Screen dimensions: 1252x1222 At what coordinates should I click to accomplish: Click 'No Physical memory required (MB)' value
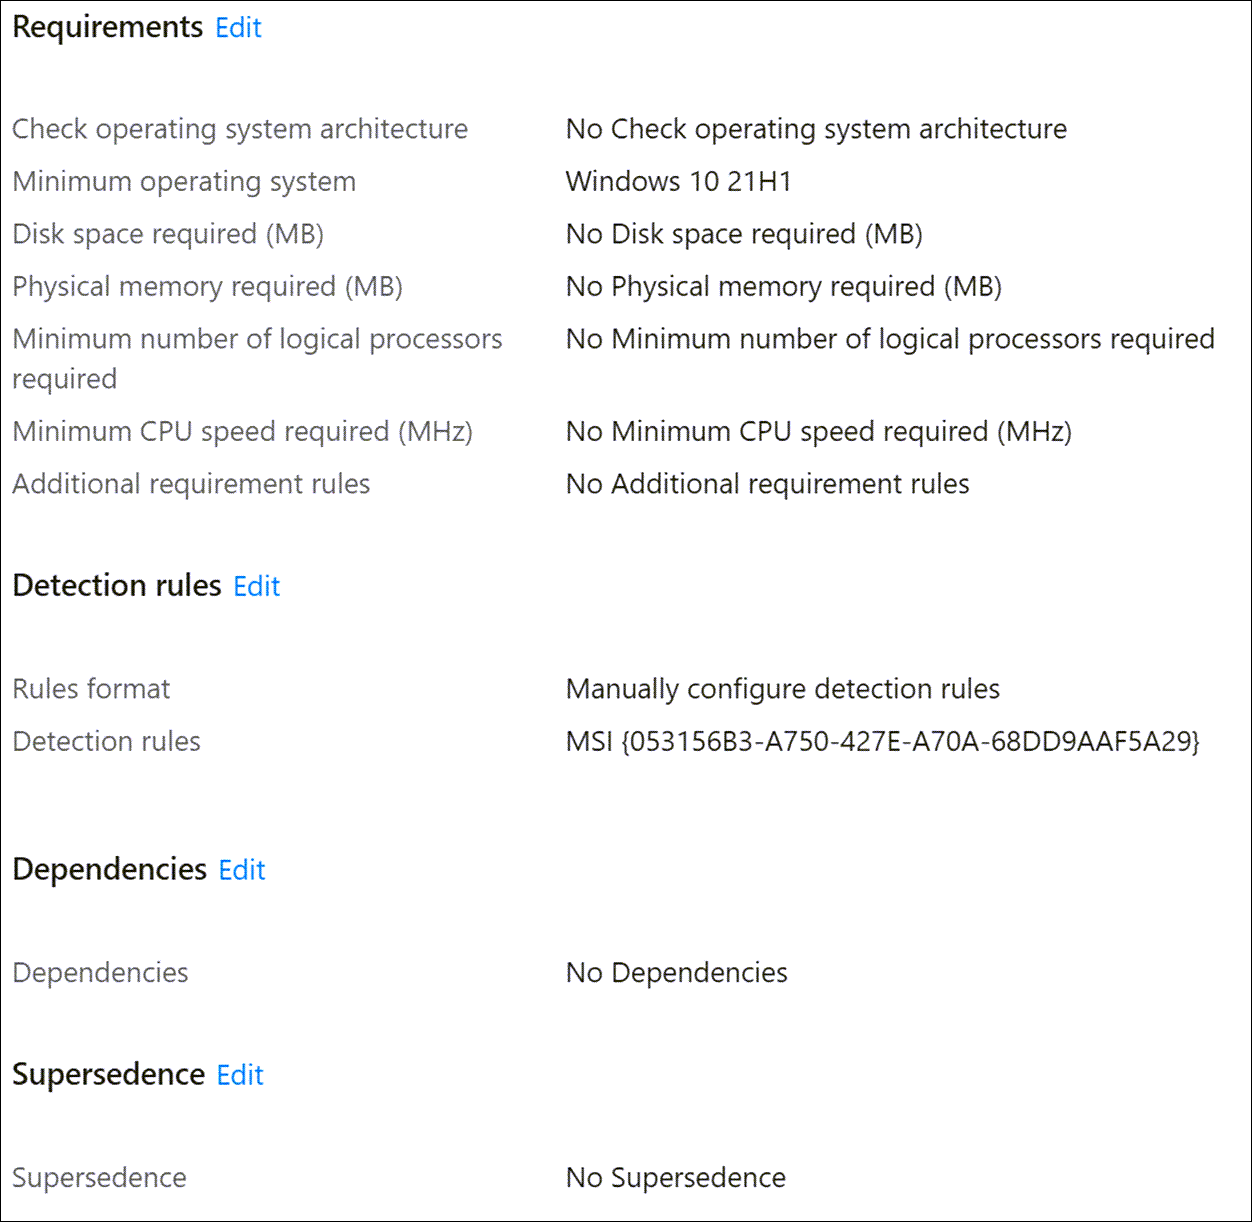(783, 287)
